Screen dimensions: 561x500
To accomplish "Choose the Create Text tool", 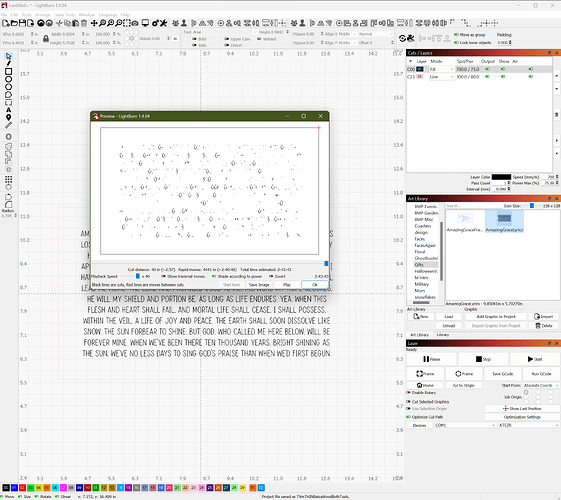I will (x=9, y=110).
